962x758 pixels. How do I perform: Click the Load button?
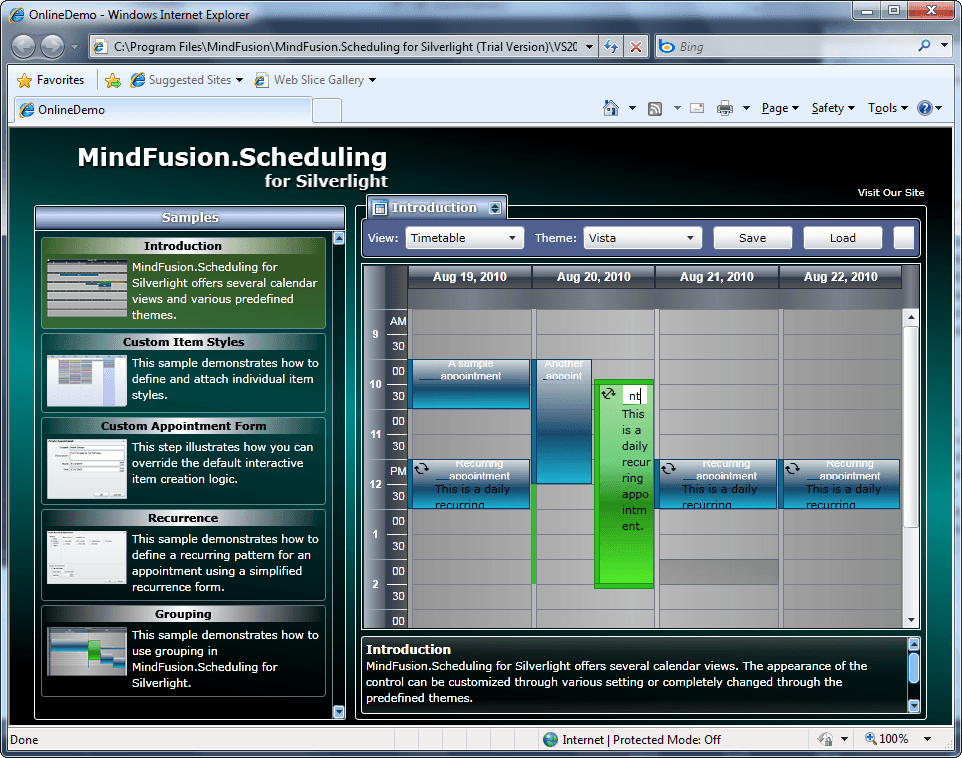843,238
